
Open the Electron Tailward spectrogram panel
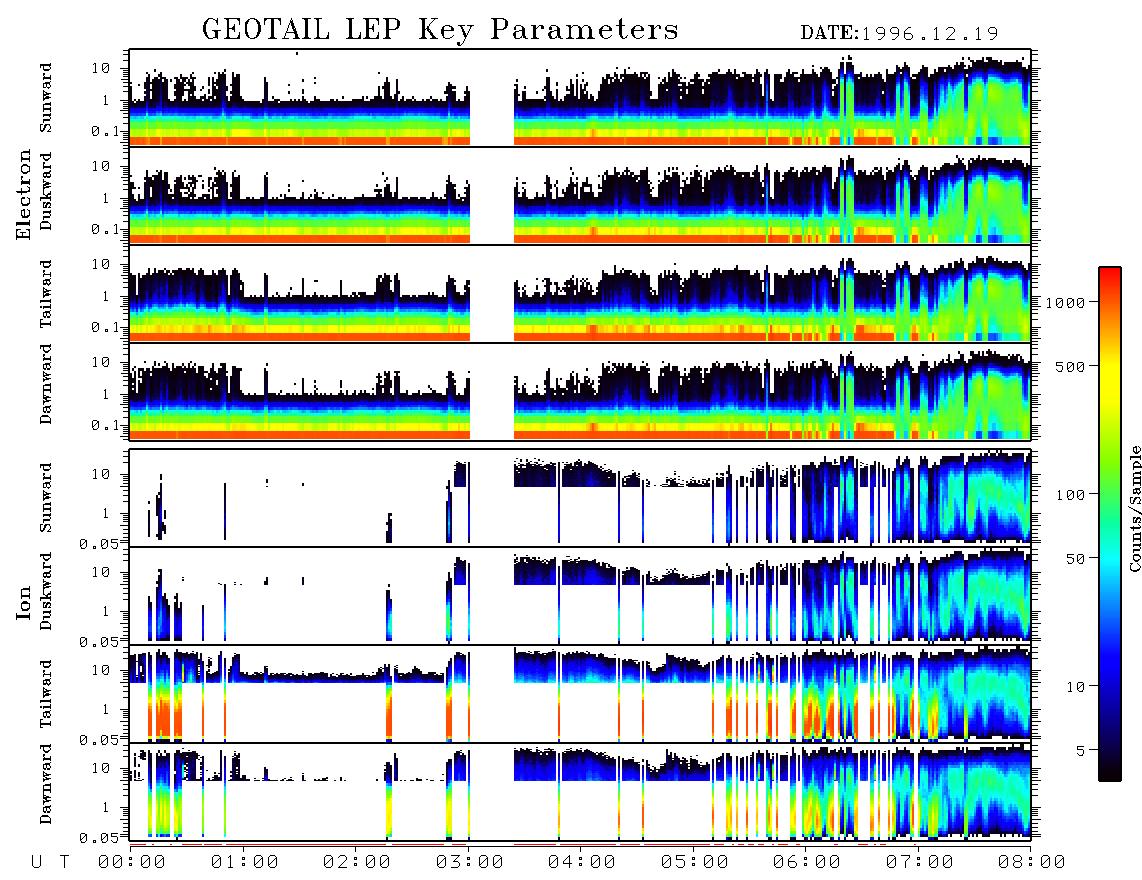tap(580, 294)
